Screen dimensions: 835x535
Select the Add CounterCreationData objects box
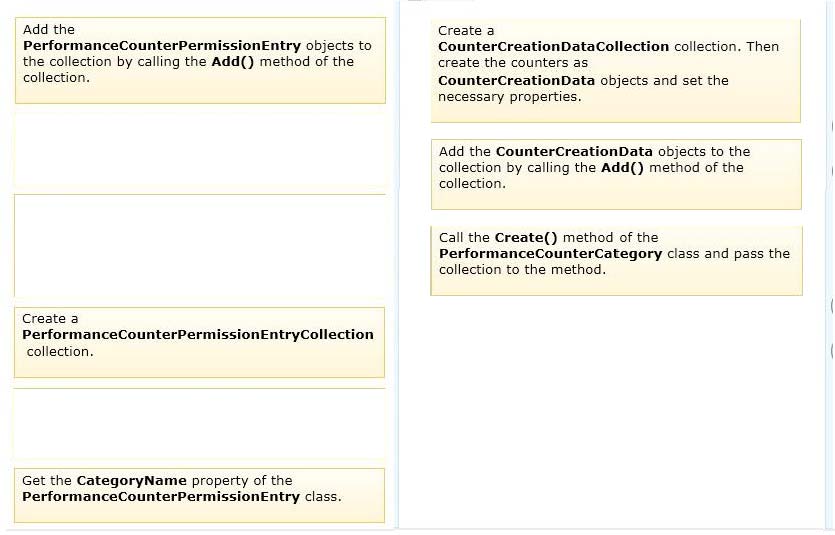(616, 174)
